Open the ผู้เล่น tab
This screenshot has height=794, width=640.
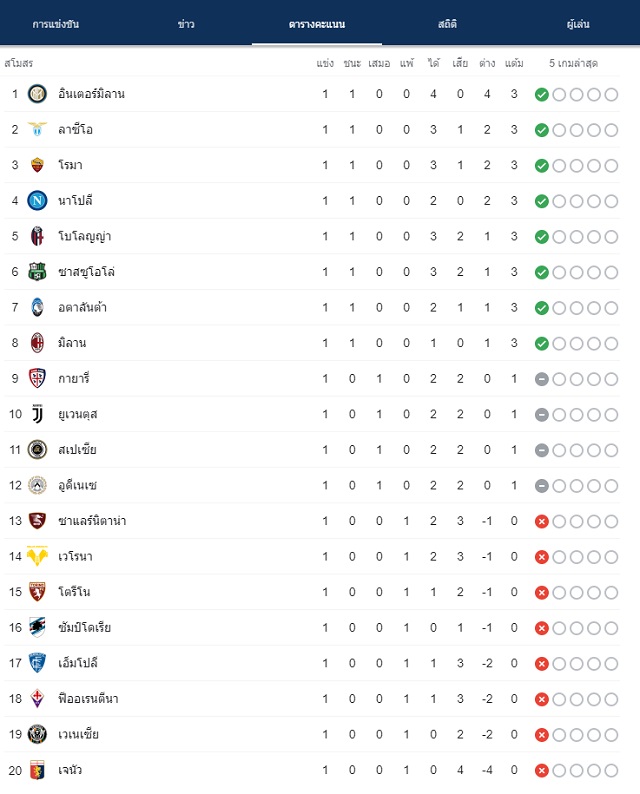point(578,24)
